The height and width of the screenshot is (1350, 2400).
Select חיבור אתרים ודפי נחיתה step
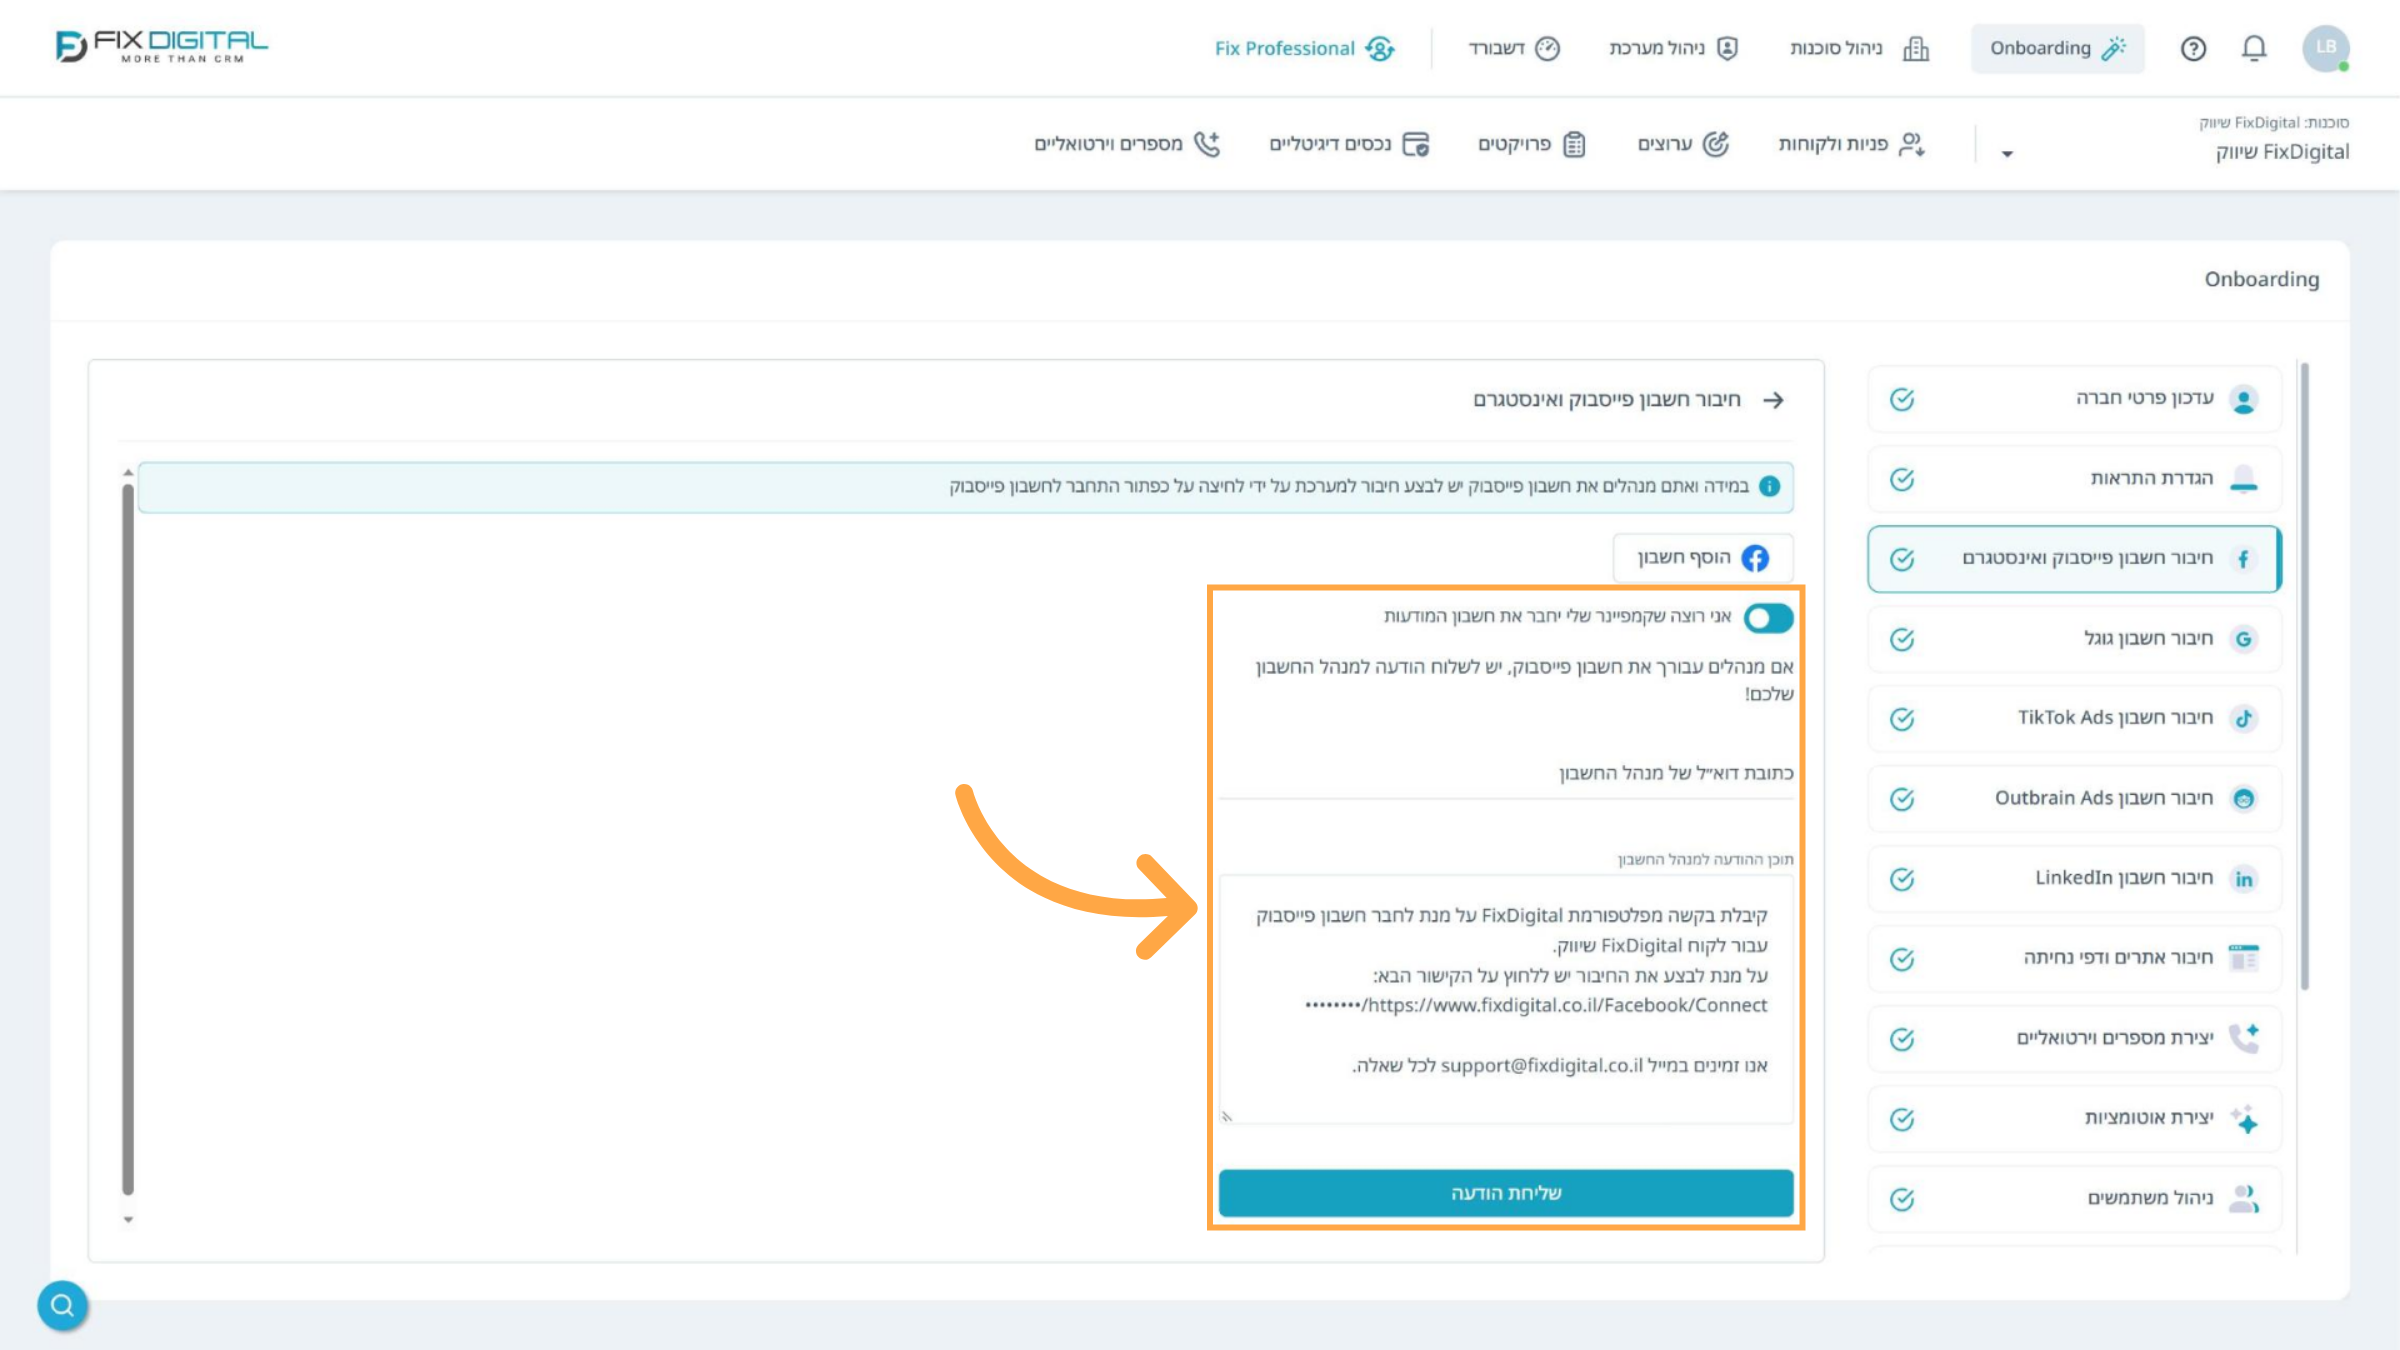click(x=2074, y=959)
